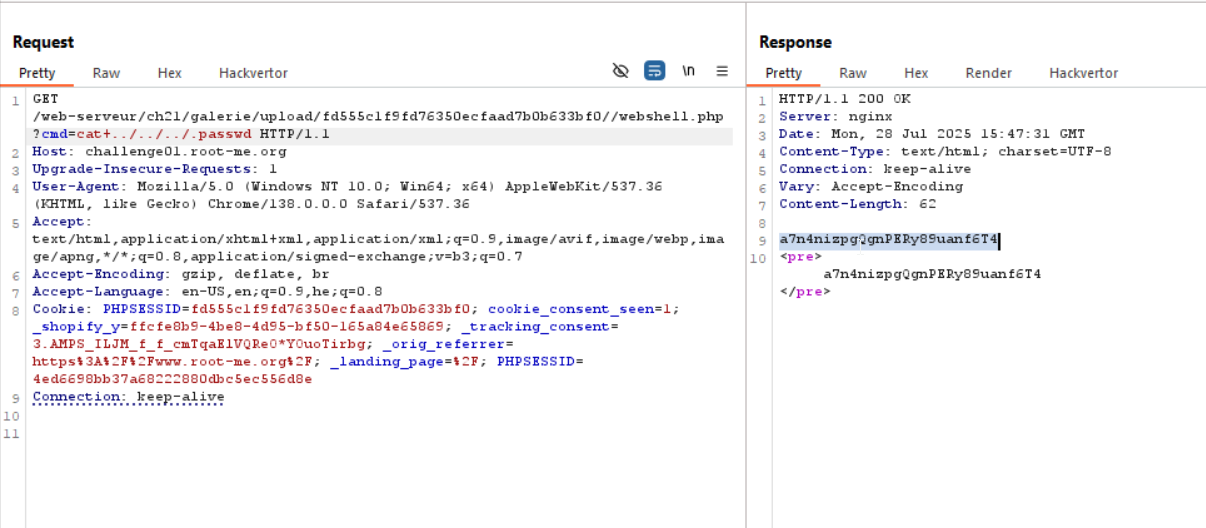This screenshot has width=1206, height=528.
Task: Open the response Hackvertor tab
Action: point(1083,73)
